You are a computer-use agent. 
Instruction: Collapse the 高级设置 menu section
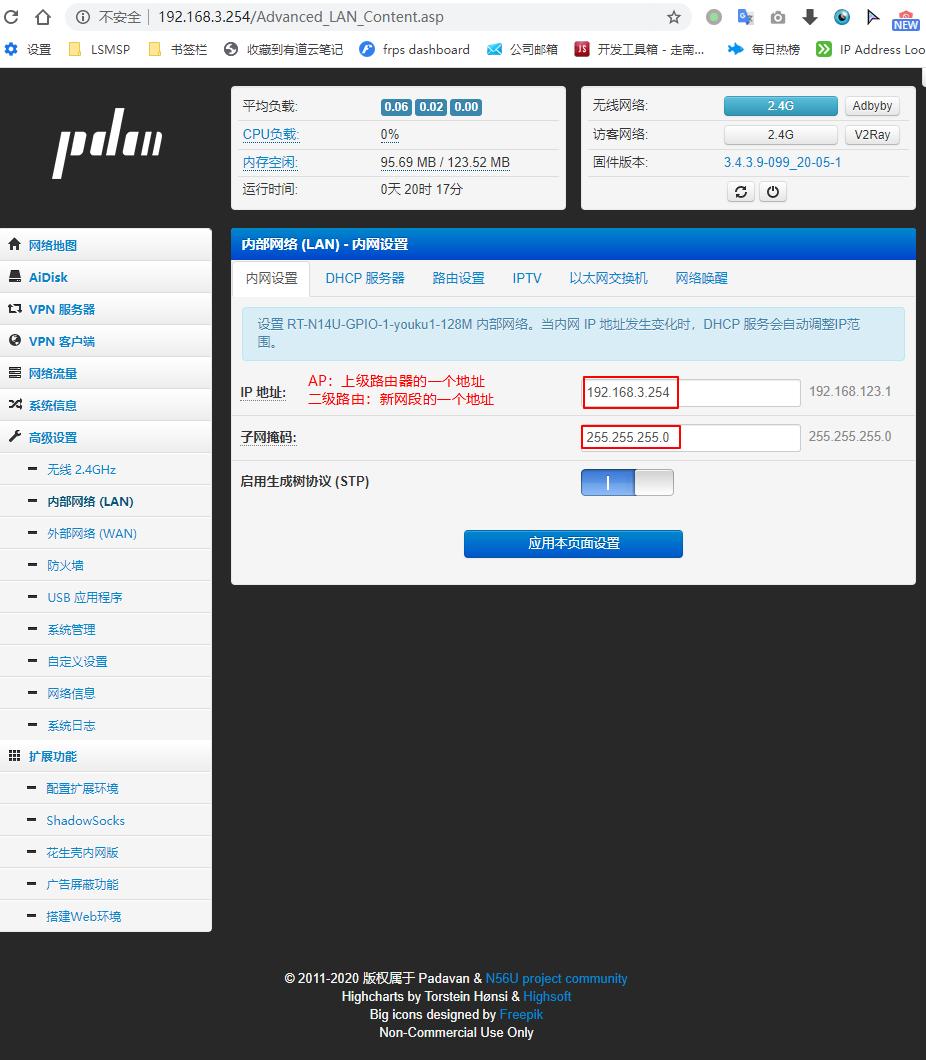pos(105,437)
